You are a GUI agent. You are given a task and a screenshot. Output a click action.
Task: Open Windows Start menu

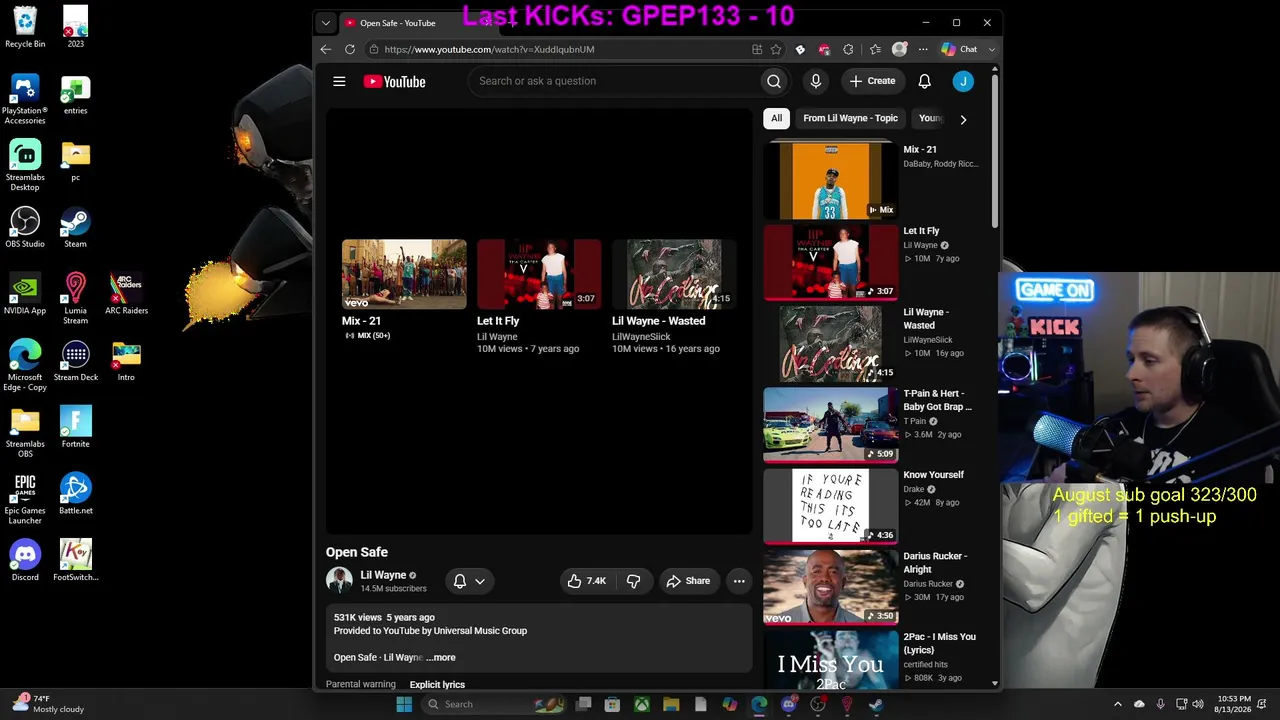click(404, 704)
